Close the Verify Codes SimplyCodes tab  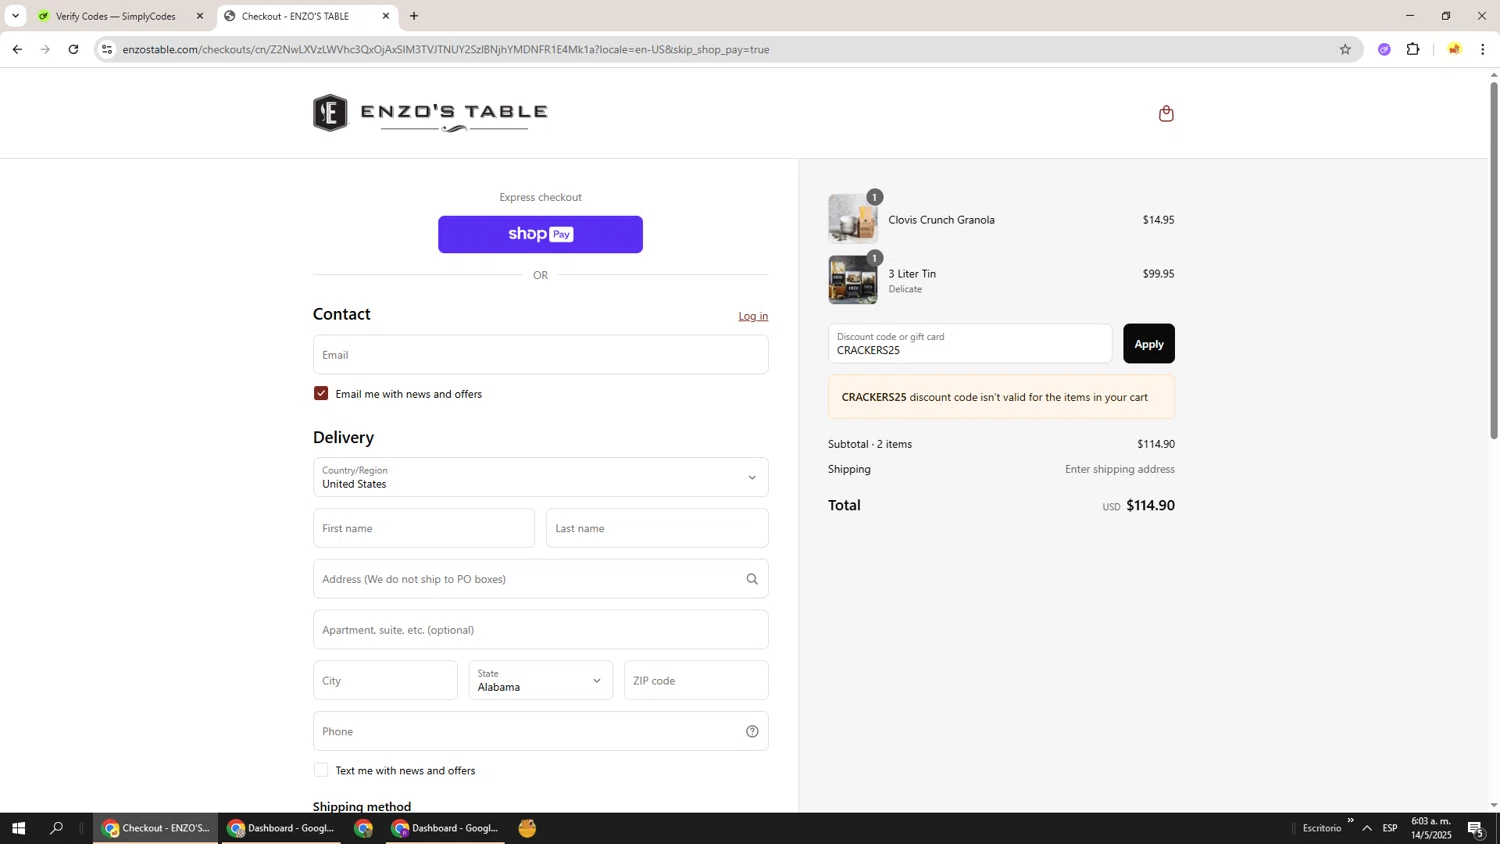200,16
